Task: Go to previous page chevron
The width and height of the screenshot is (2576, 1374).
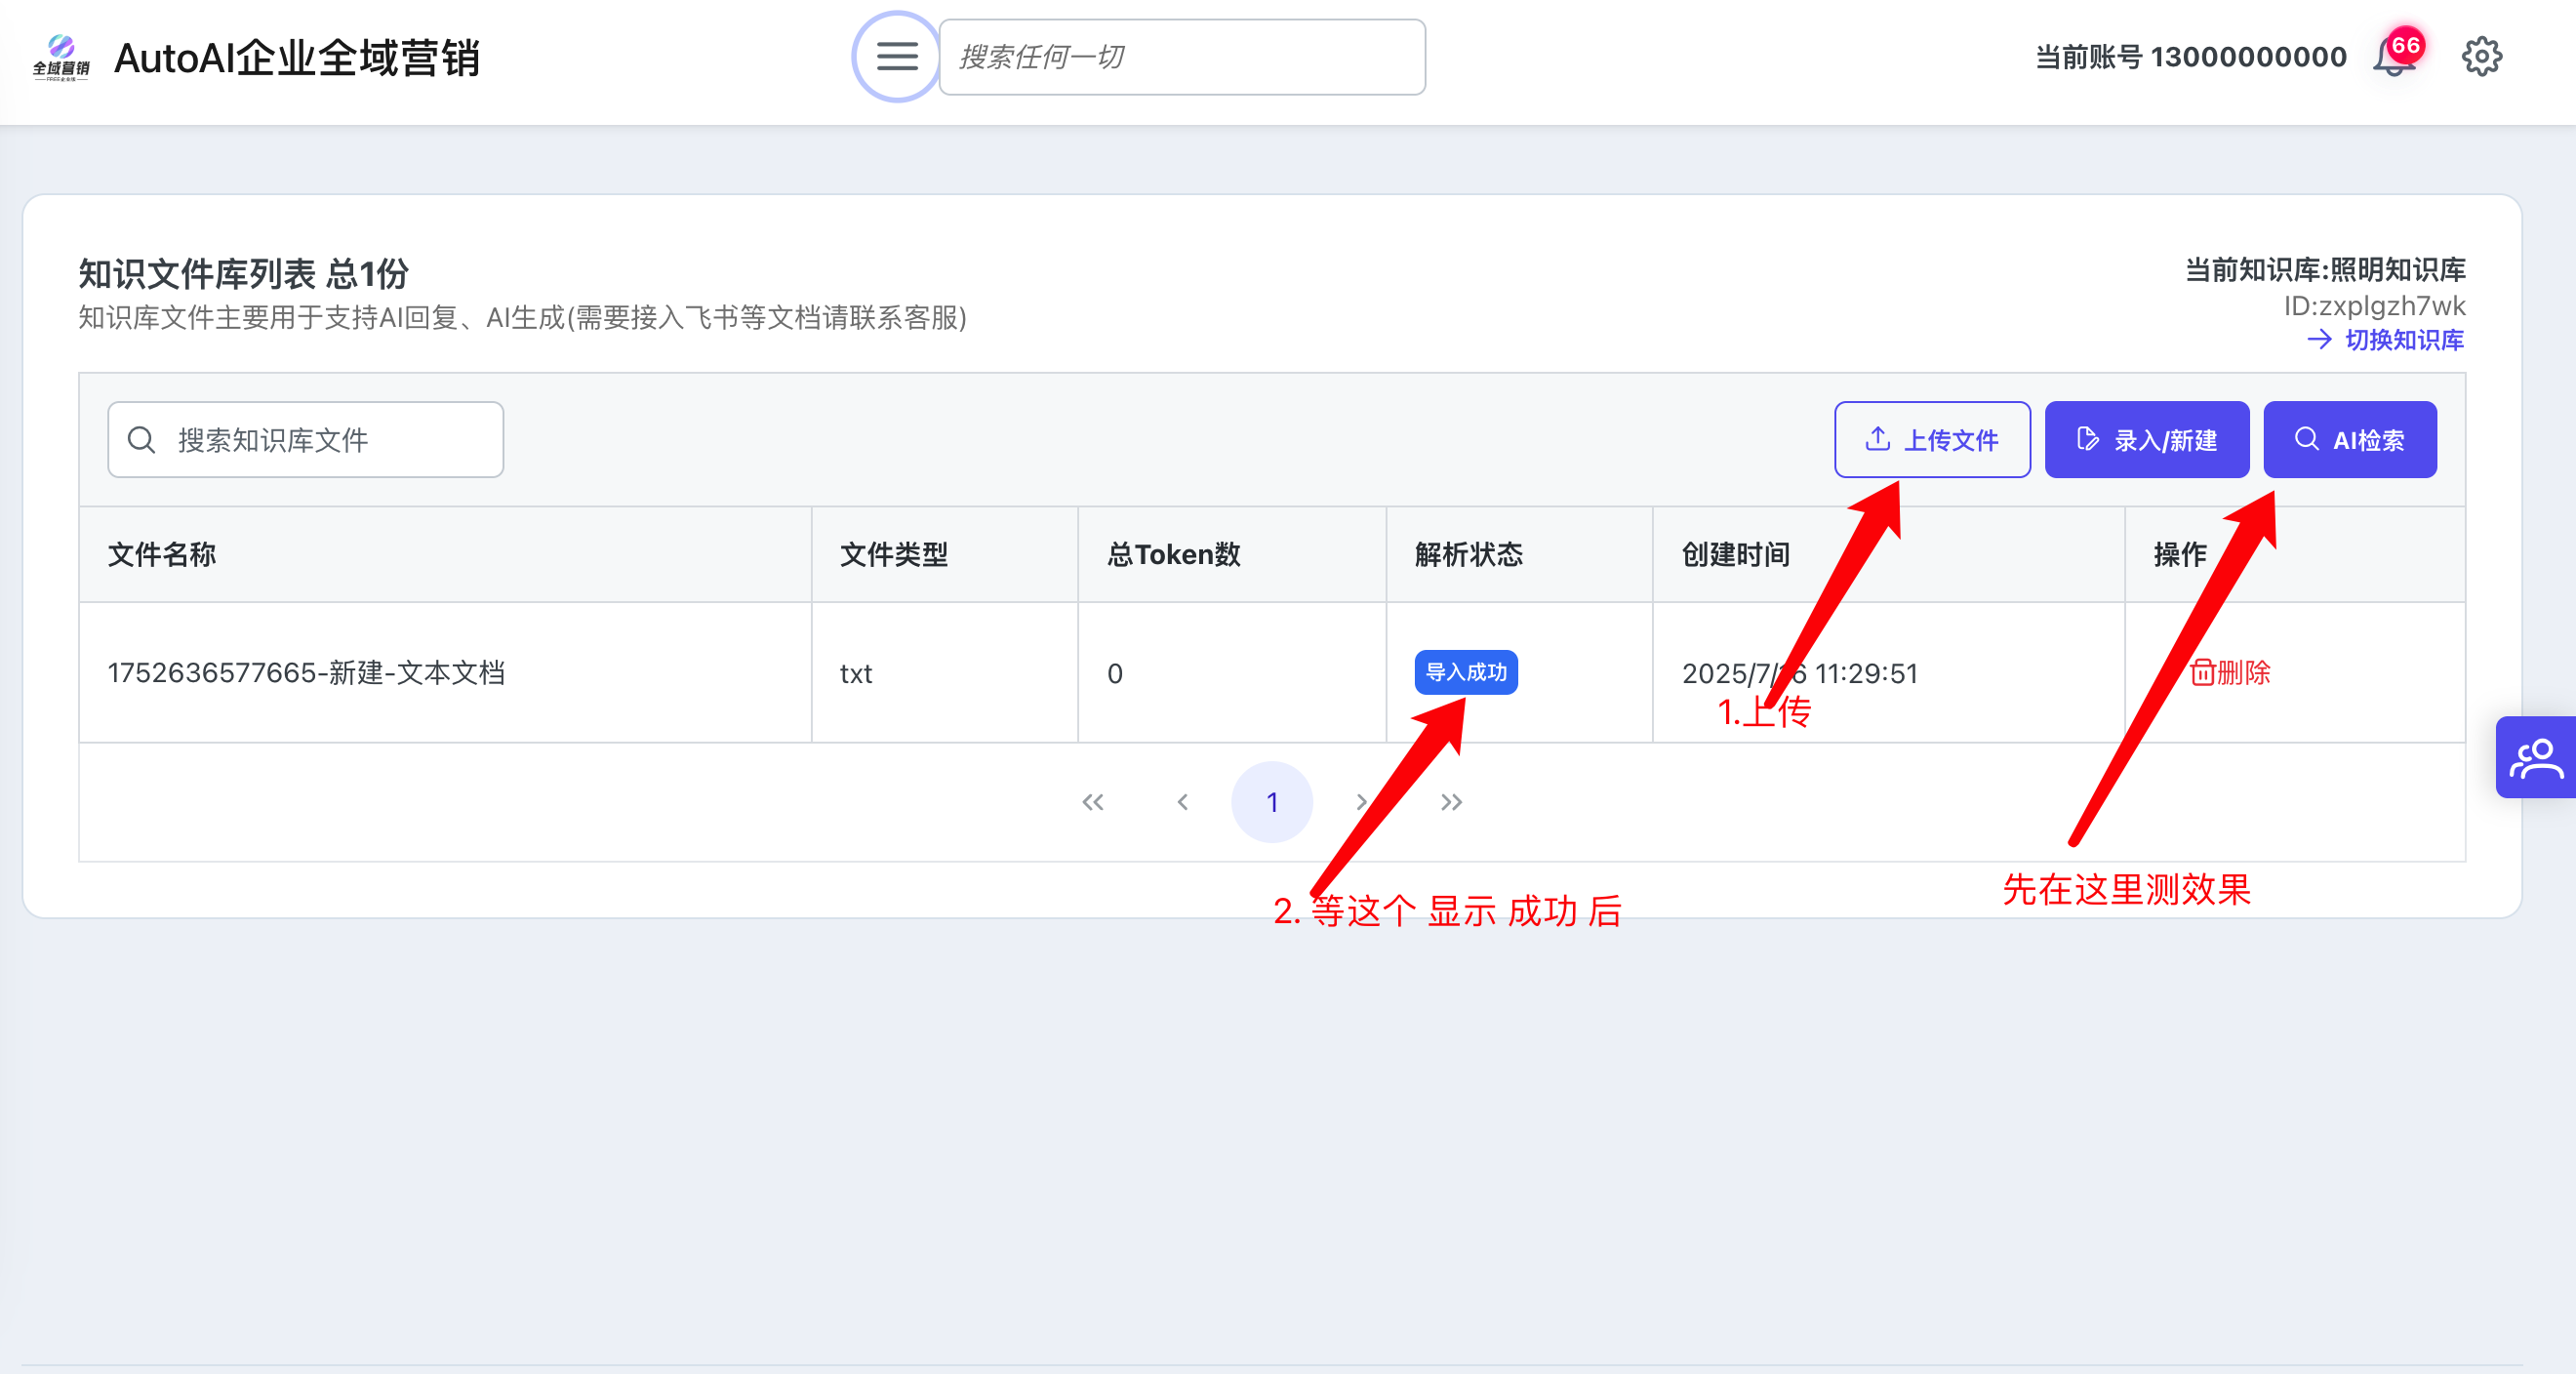Action: coord(1182,802)
